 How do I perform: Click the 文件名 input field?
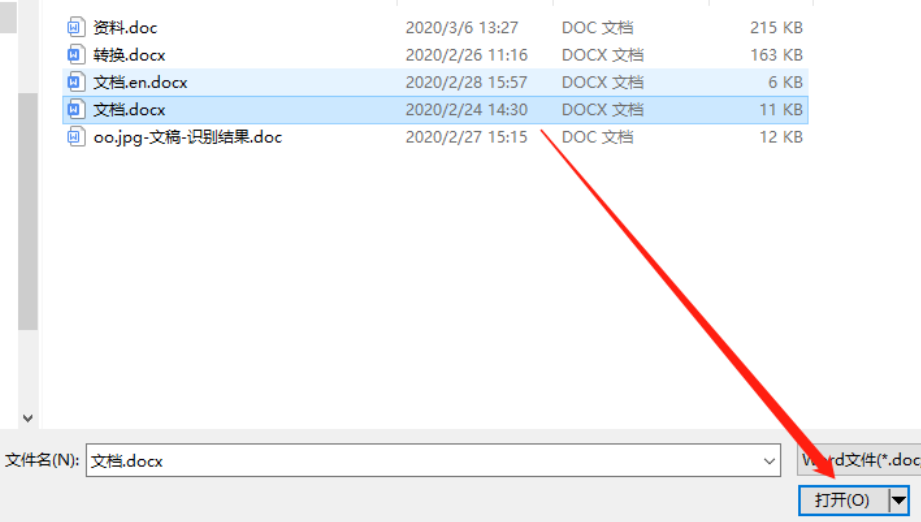point(433,460)
